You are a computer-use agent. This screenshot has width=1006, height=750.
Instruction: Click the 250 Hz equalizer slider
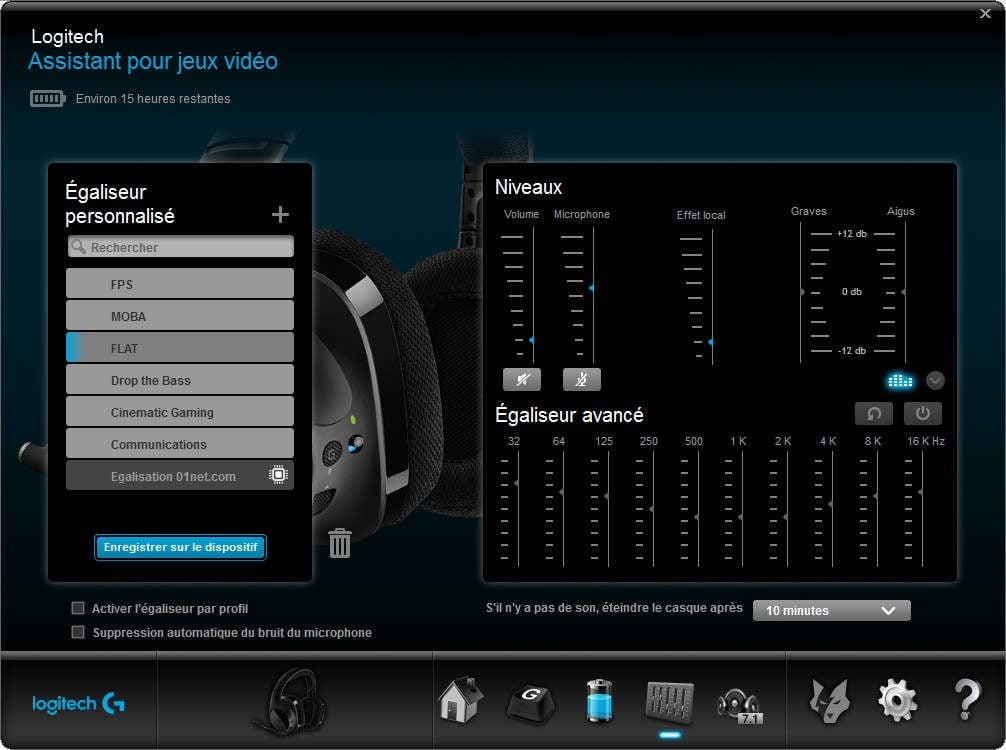(652, 509)
